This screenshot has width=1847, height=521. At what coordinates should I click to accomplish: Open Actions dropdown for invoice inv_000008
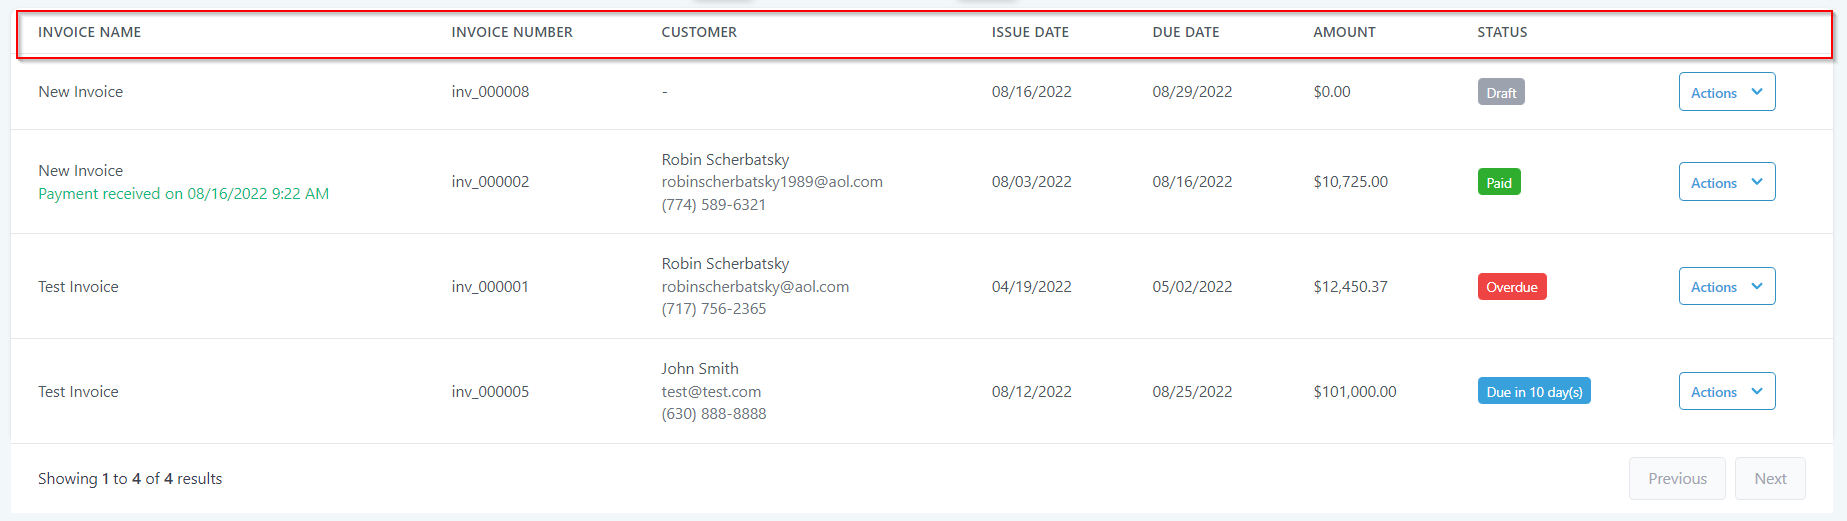point(1726,92)
